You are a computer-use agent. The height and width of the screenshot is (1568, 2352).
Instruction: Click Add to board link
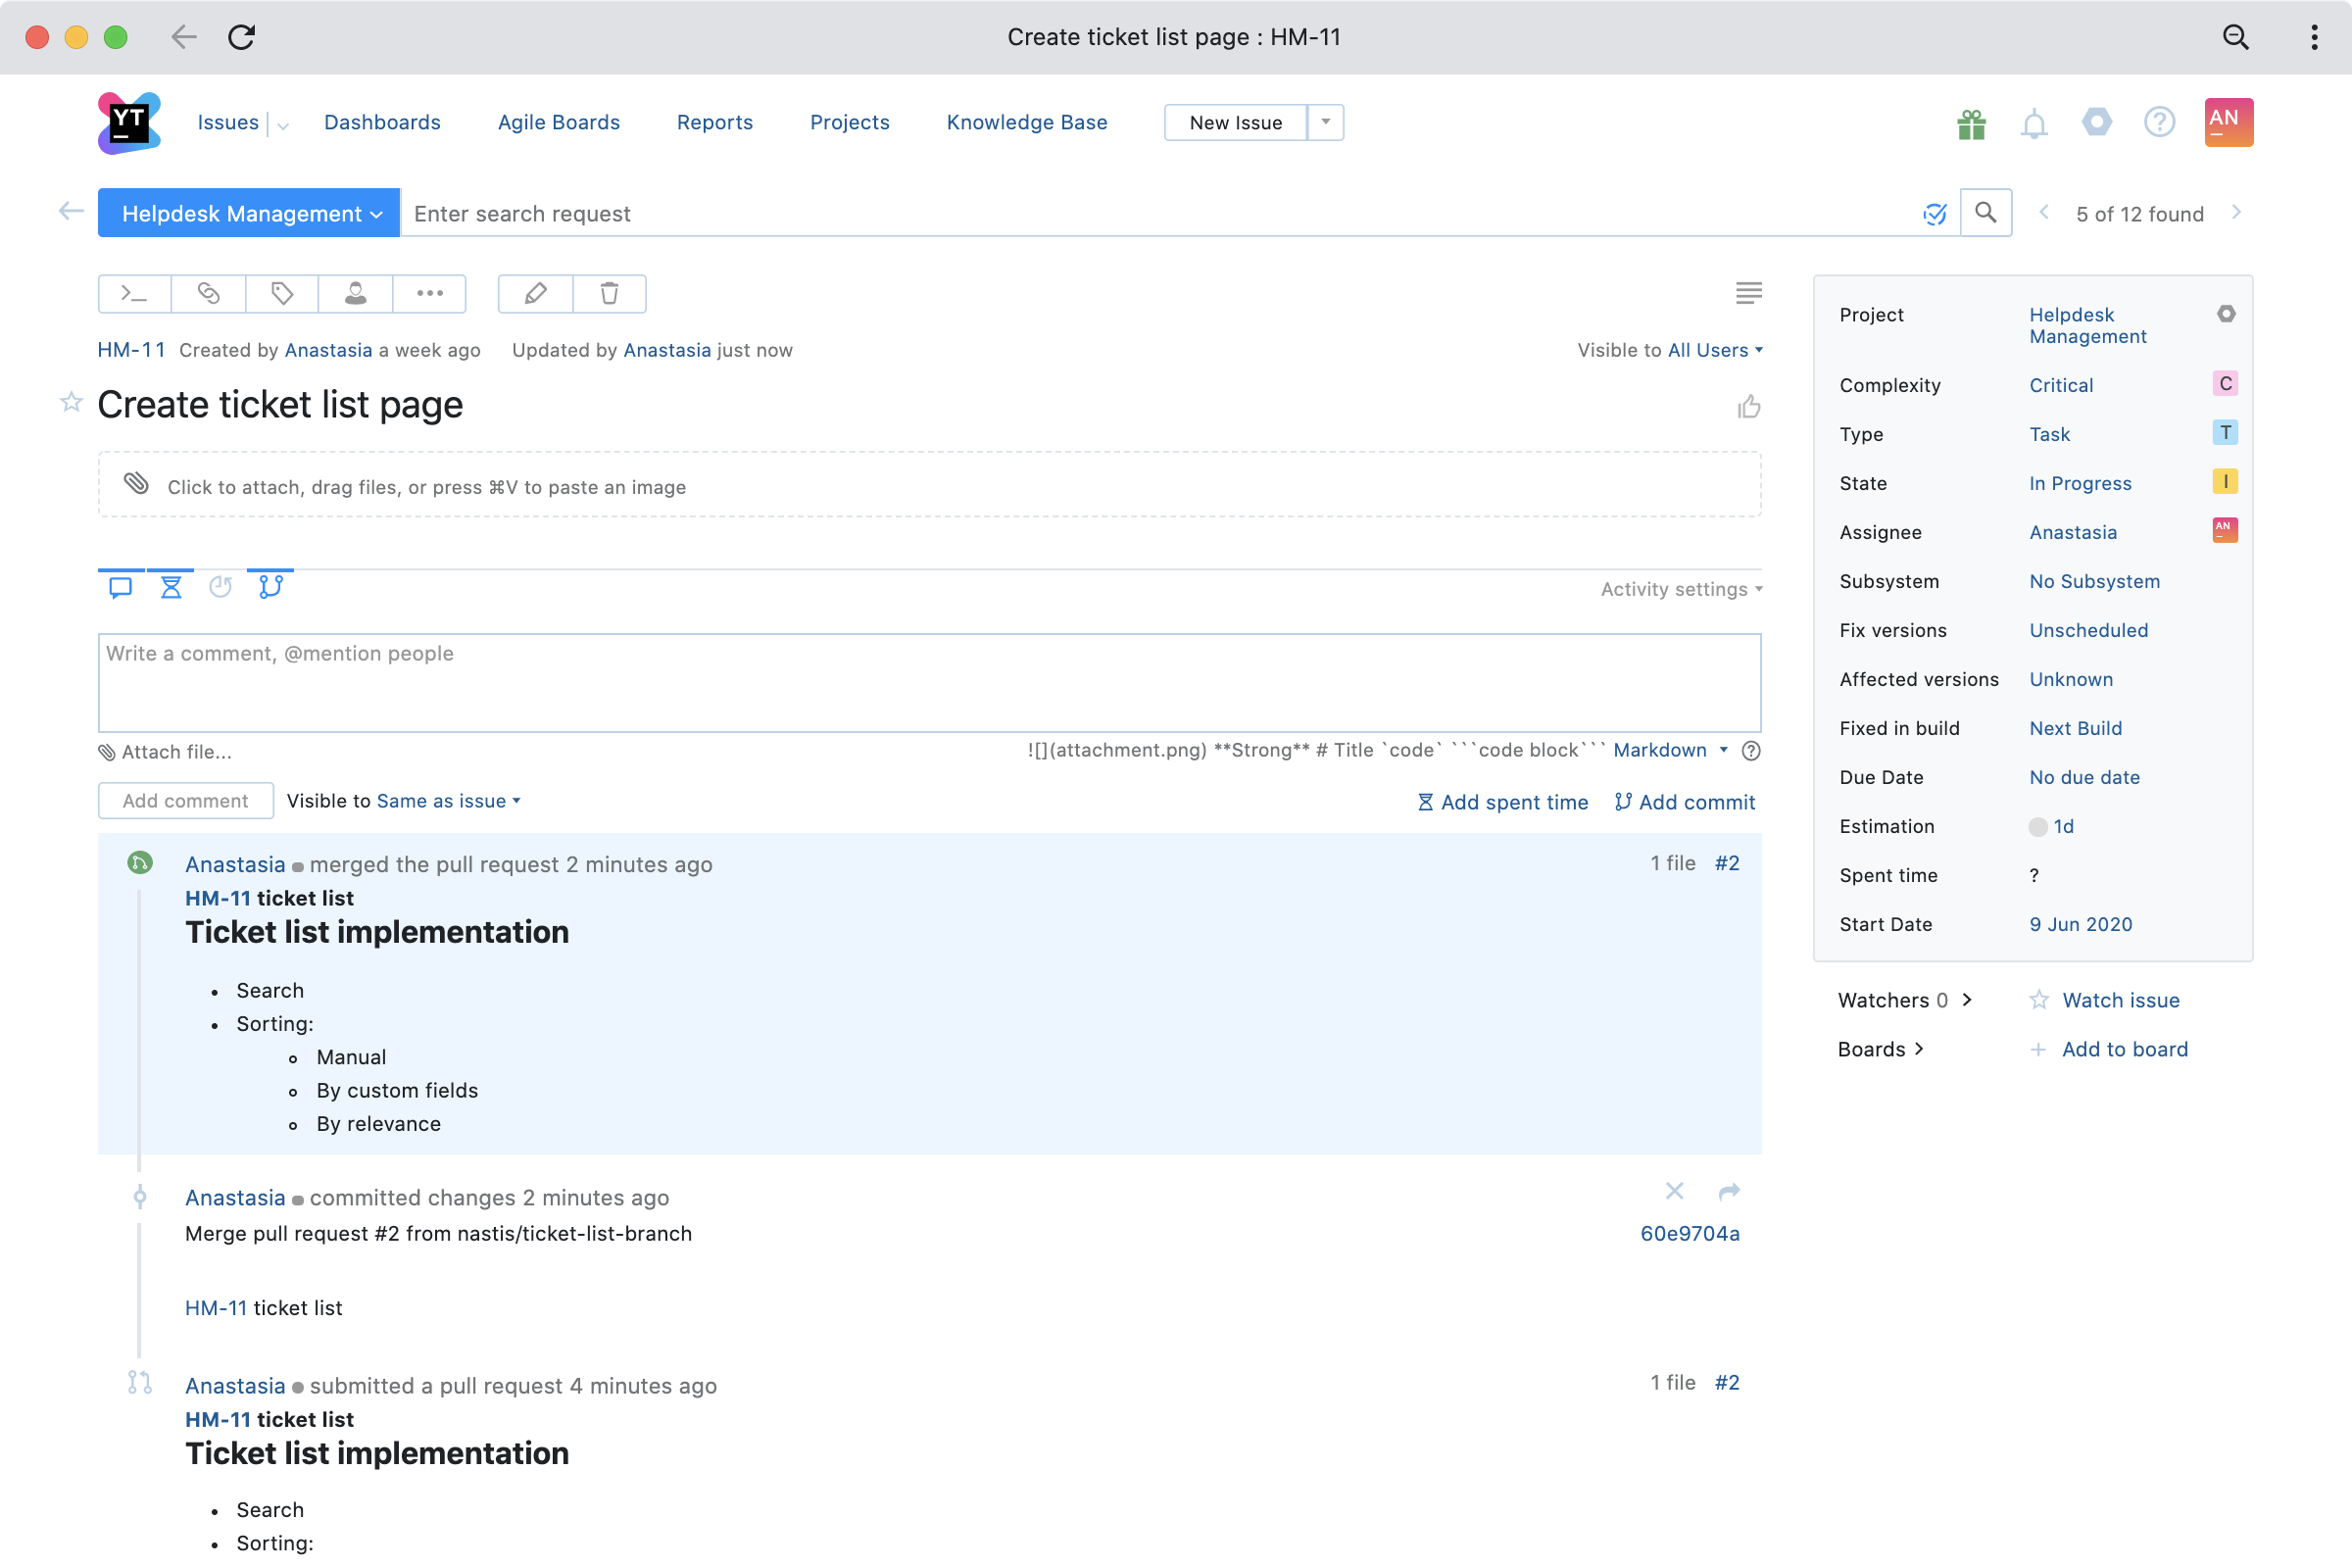tap(2125, 1049)
